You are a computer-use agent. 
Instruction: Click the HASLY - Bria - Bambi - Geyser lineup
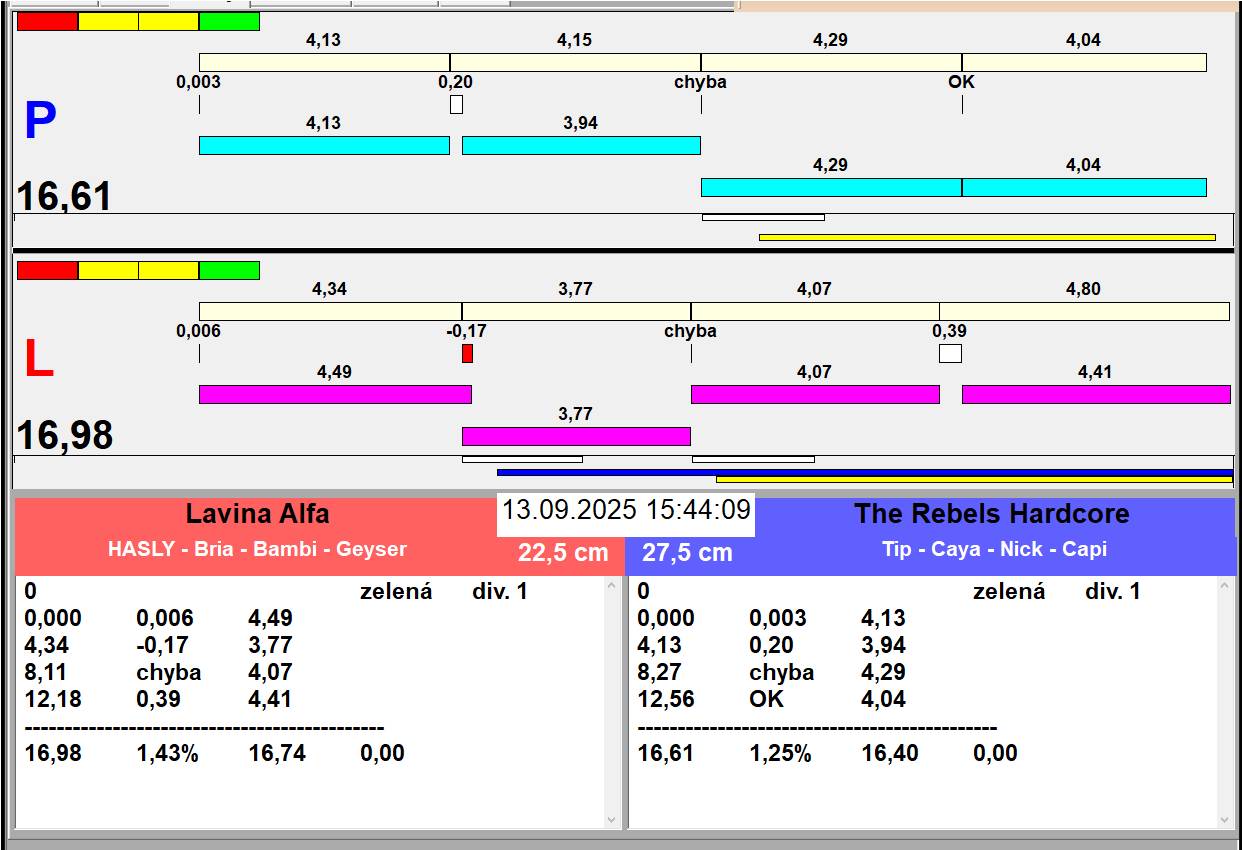pyautogui.click(x=257, y=549)
